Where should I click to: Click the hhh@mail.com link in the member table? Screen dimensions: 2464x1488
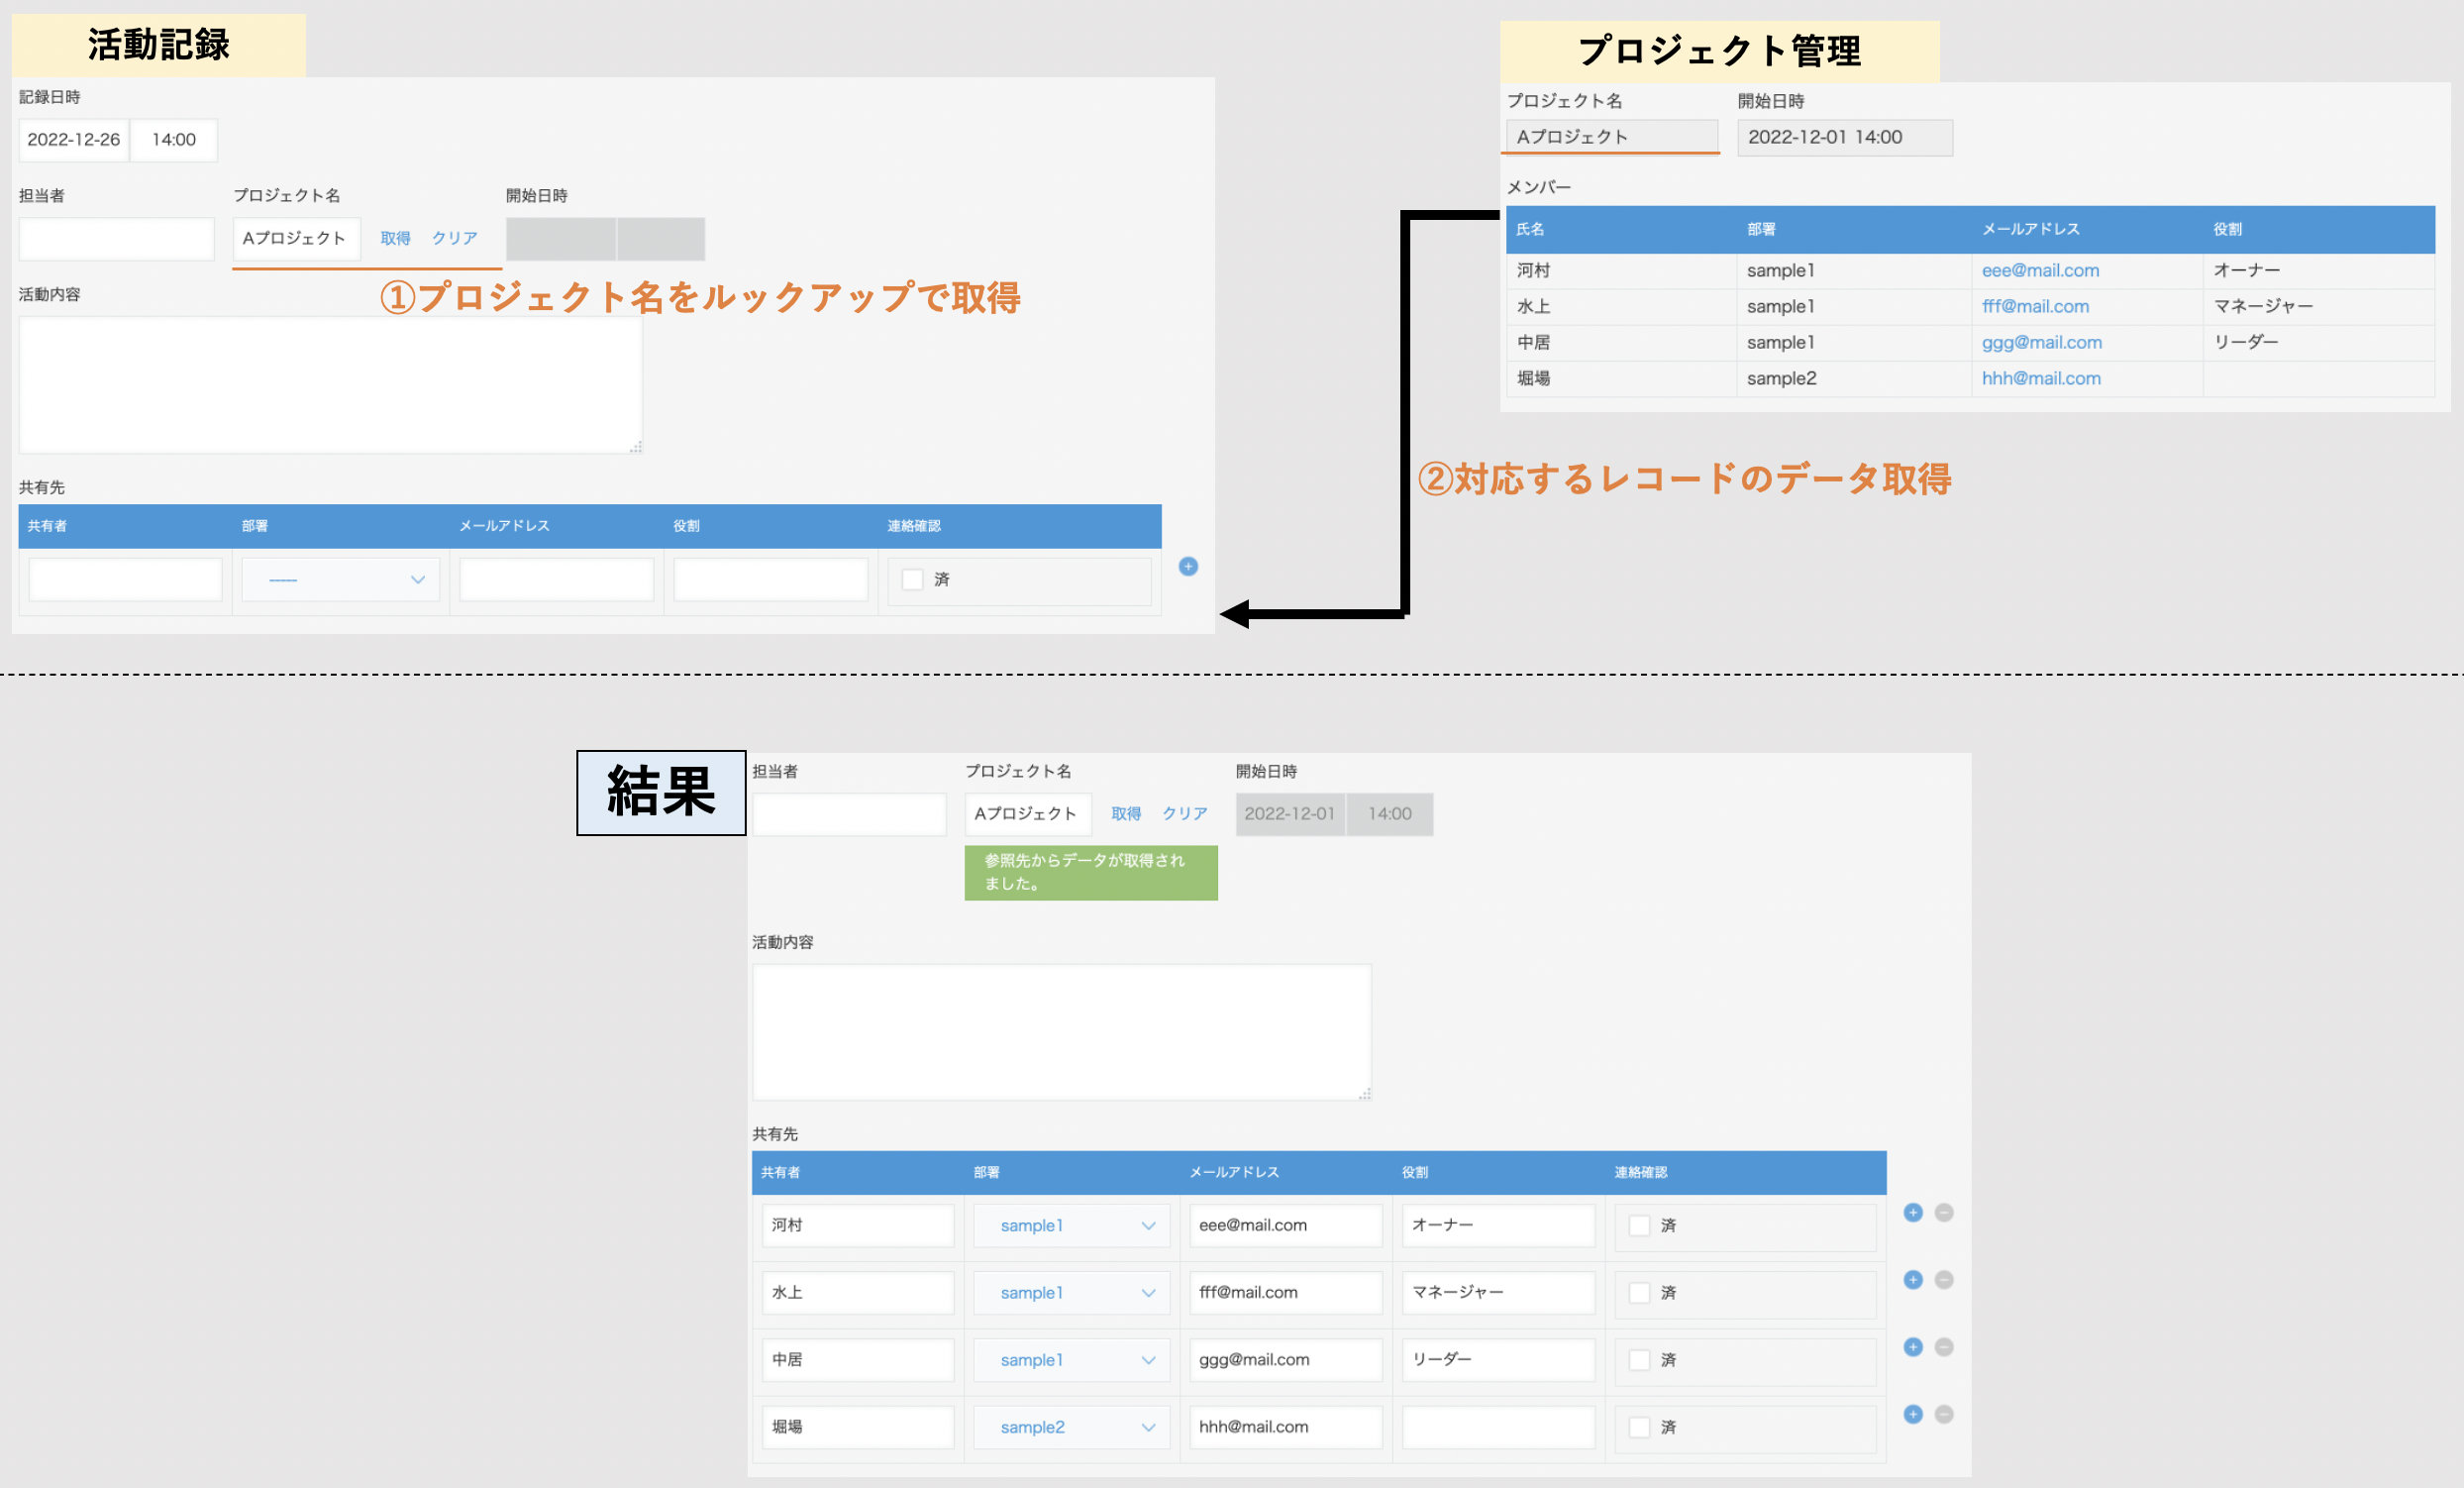[x=2040, y=378]
